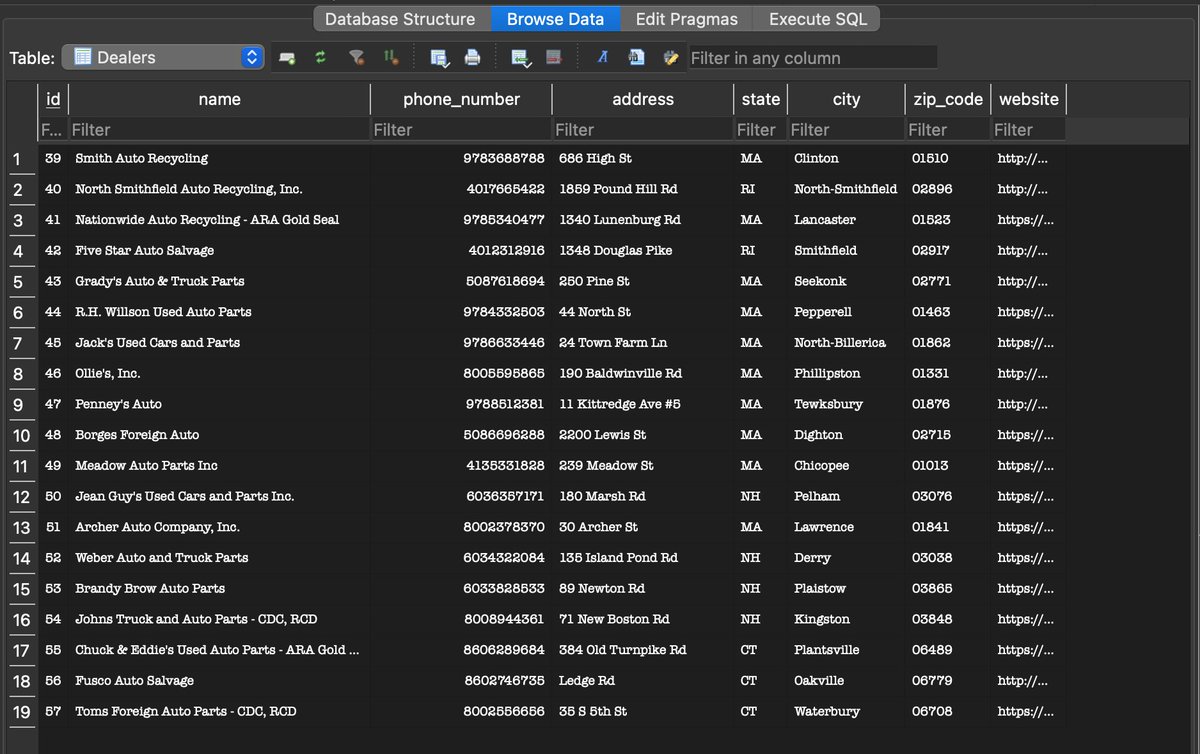Viewport: 1200px width, 754px height.
Task: Click the table row icon left of refresh
Action: tap(287, 58)
